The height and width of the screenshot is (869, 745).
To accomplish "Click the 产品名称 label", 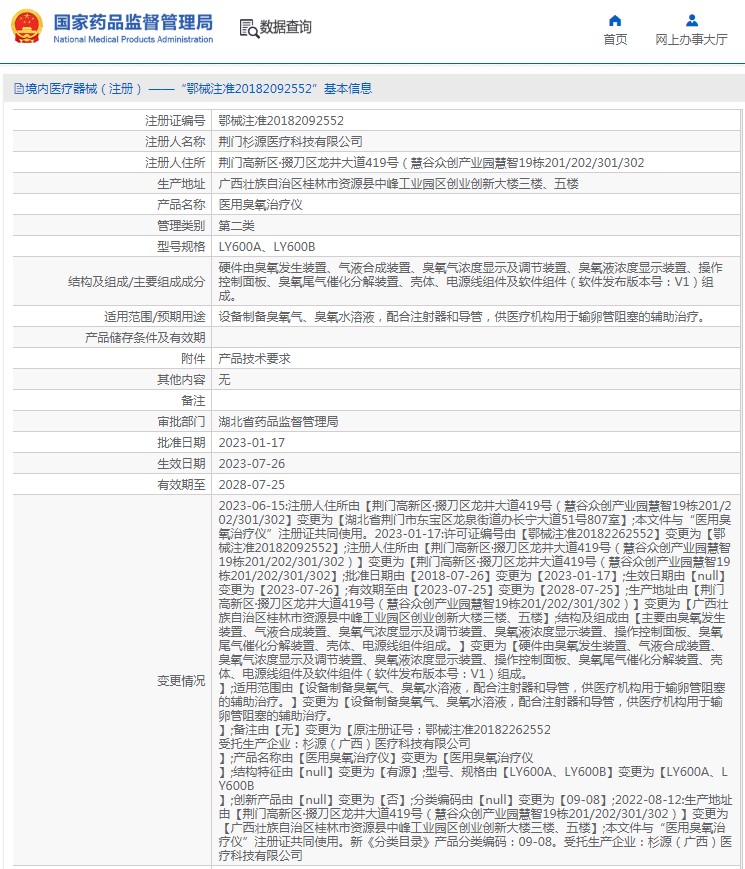I will tap(181, 205).
